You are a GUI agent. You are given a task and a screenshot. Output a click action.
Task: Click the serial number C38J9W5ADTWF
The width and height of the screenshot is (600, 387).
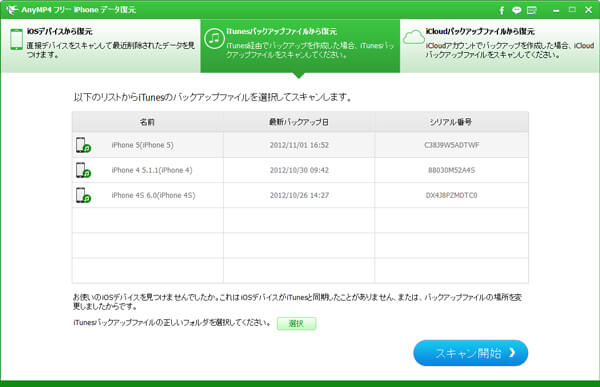tap(452, 145)
